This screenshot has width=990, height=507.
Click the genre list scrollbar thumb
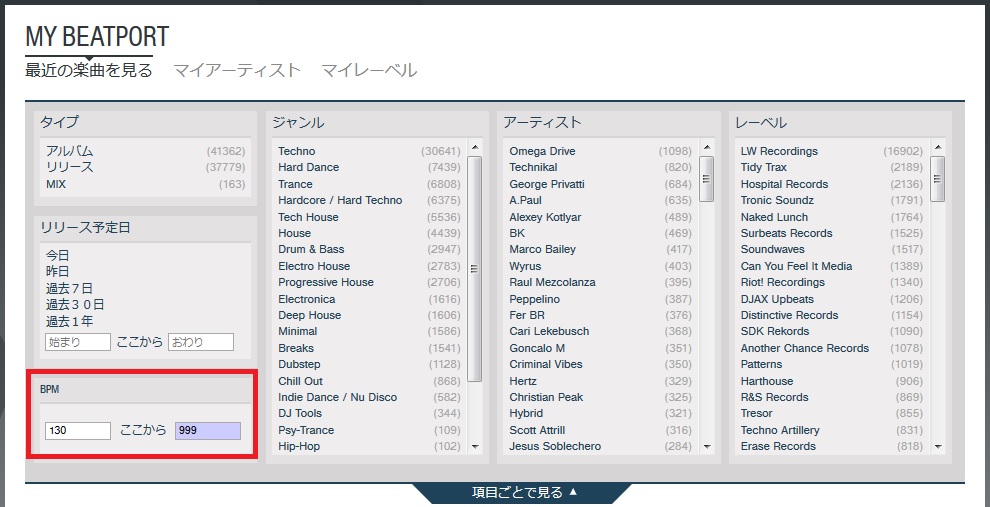(475, 269)
